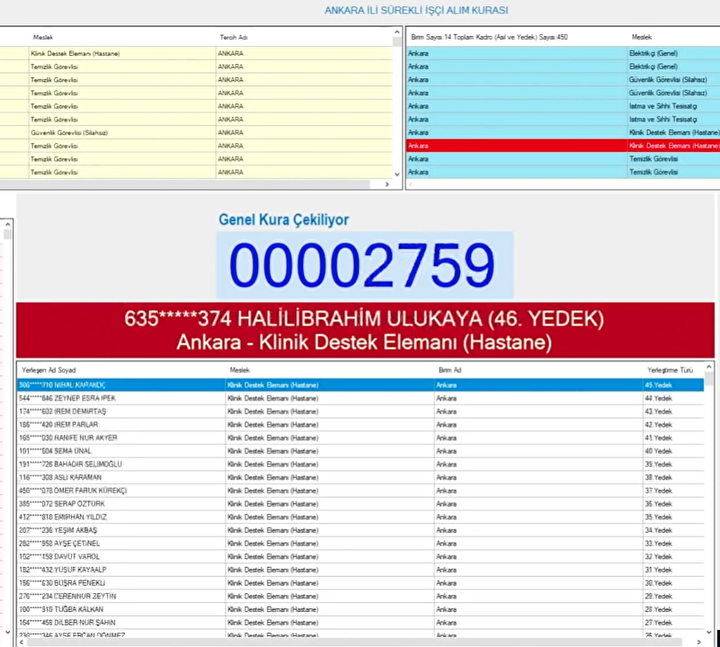The width and height of the screenshot is (720, 647).
Task: Select the CERENNUR ZEYTİN row
Action: click(x=360, y=596)
